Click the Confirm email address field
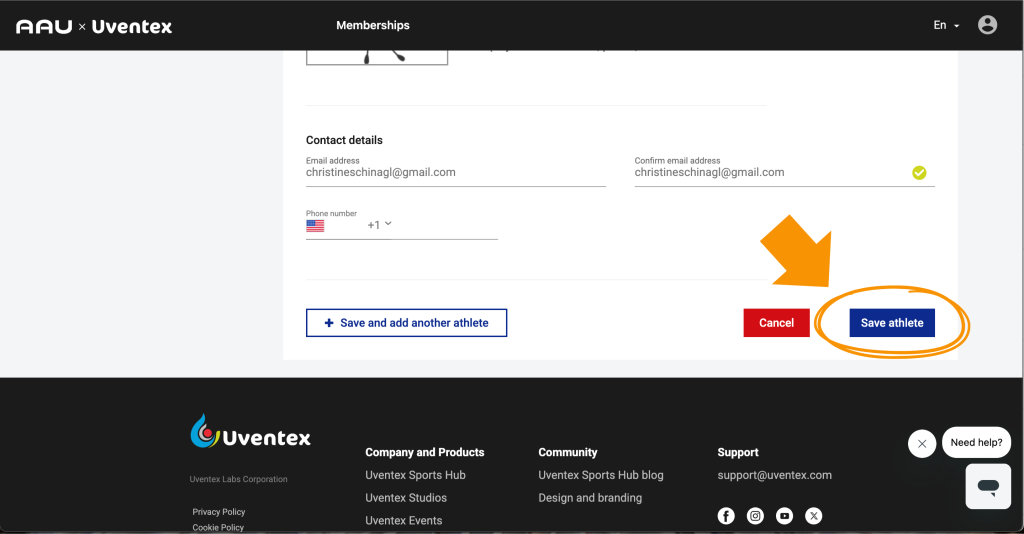Viewport: 1024px width, 534px height. 770,173
